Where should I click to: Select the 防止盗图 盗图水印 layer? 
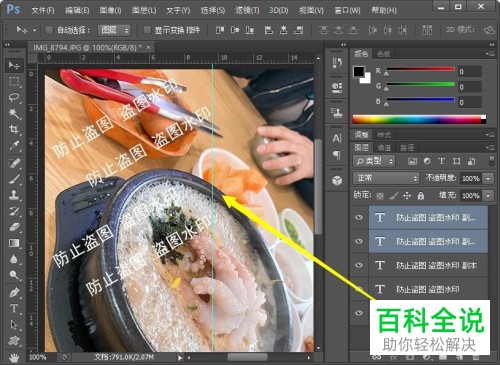[428, 289]
